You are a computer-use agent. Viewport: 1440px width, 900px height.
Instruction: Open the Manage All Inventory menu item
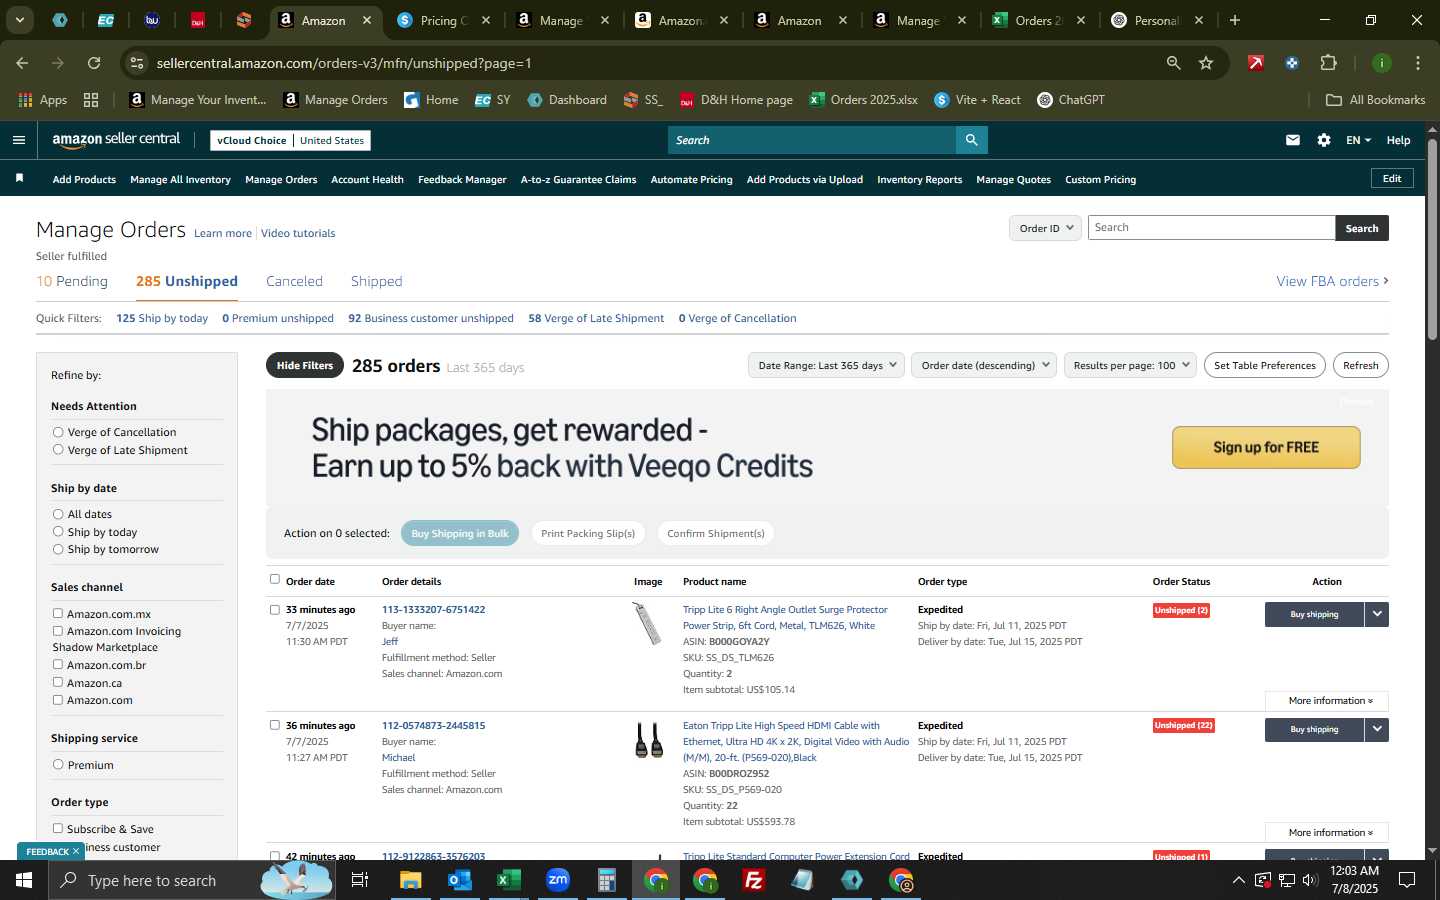[180, 179]
